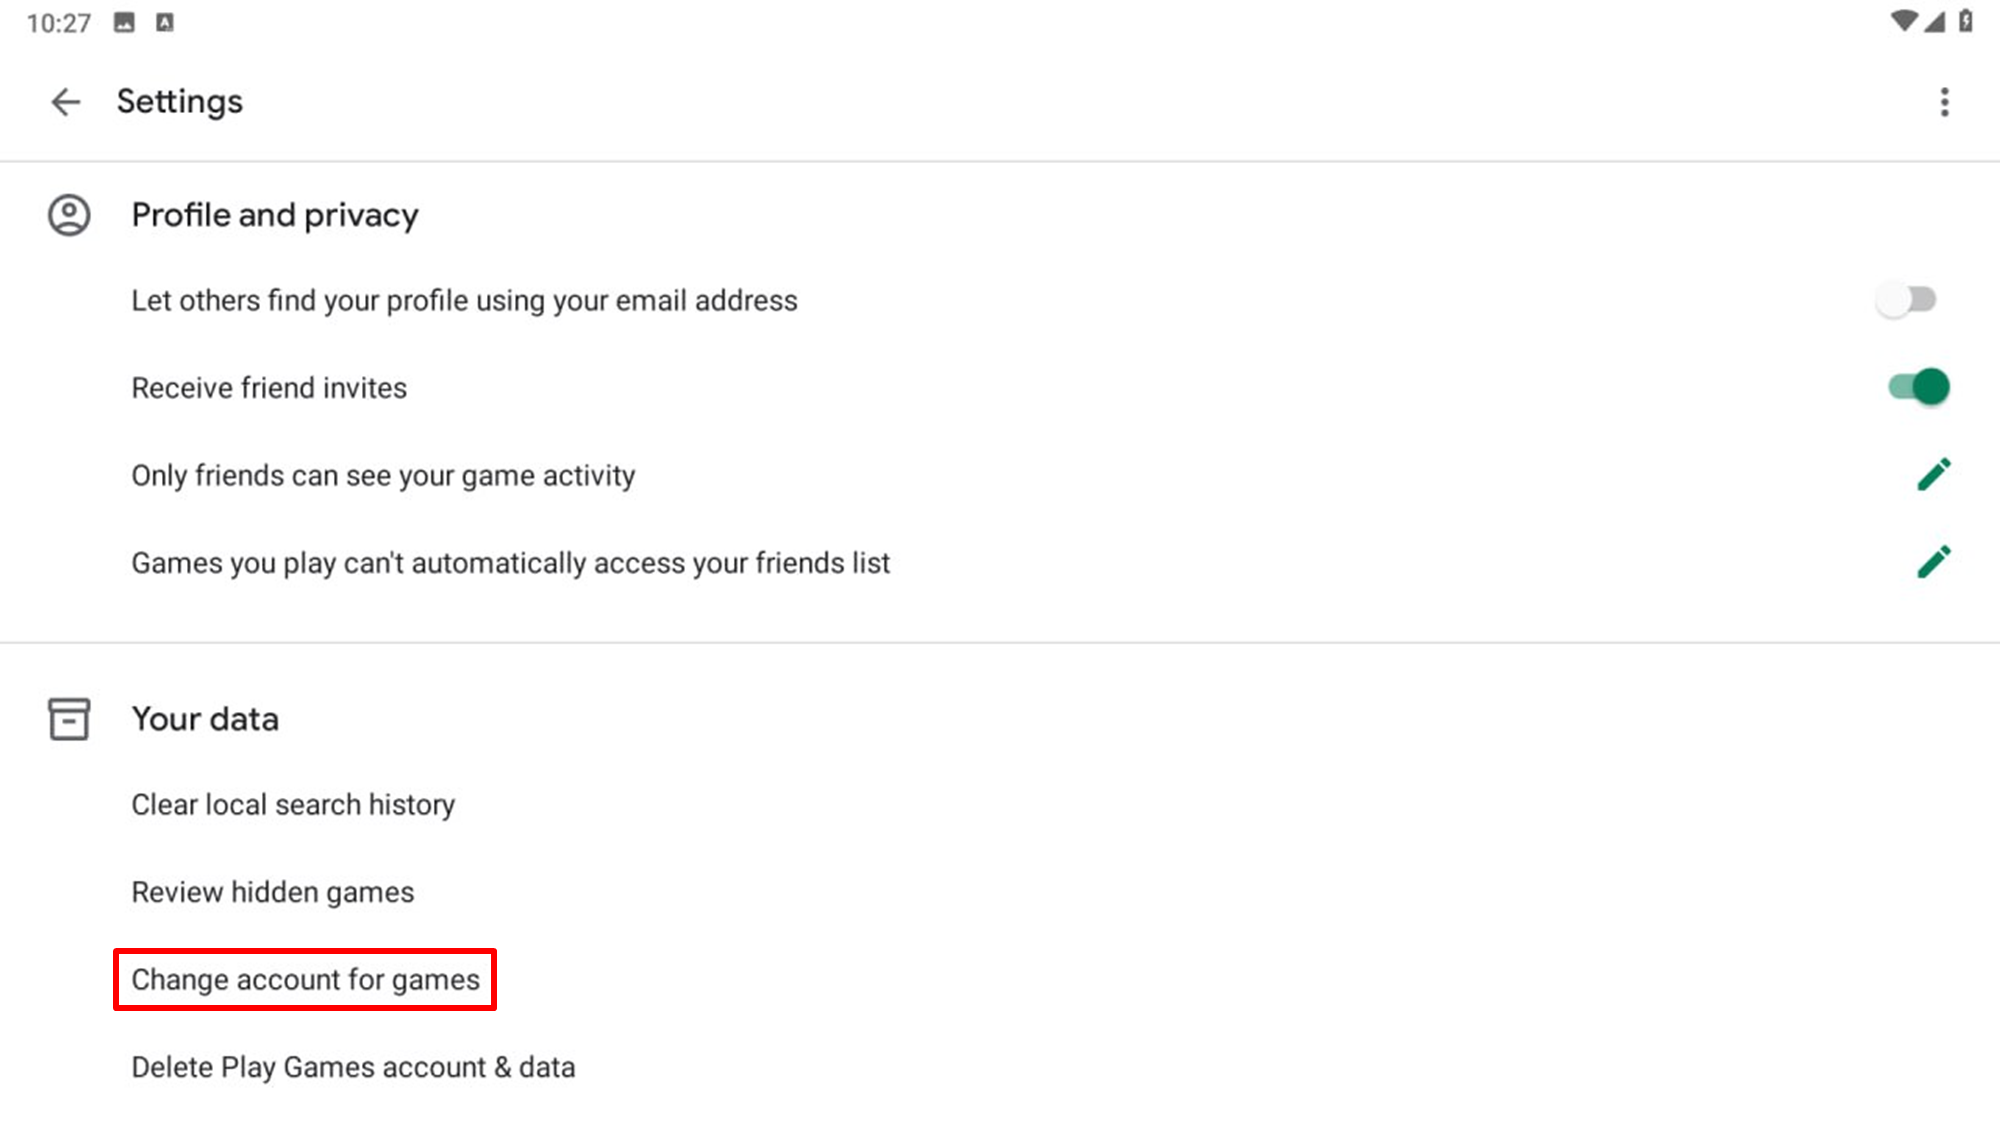
Task: Open the three-dot overflow menu
Action: click(1944, 102)
